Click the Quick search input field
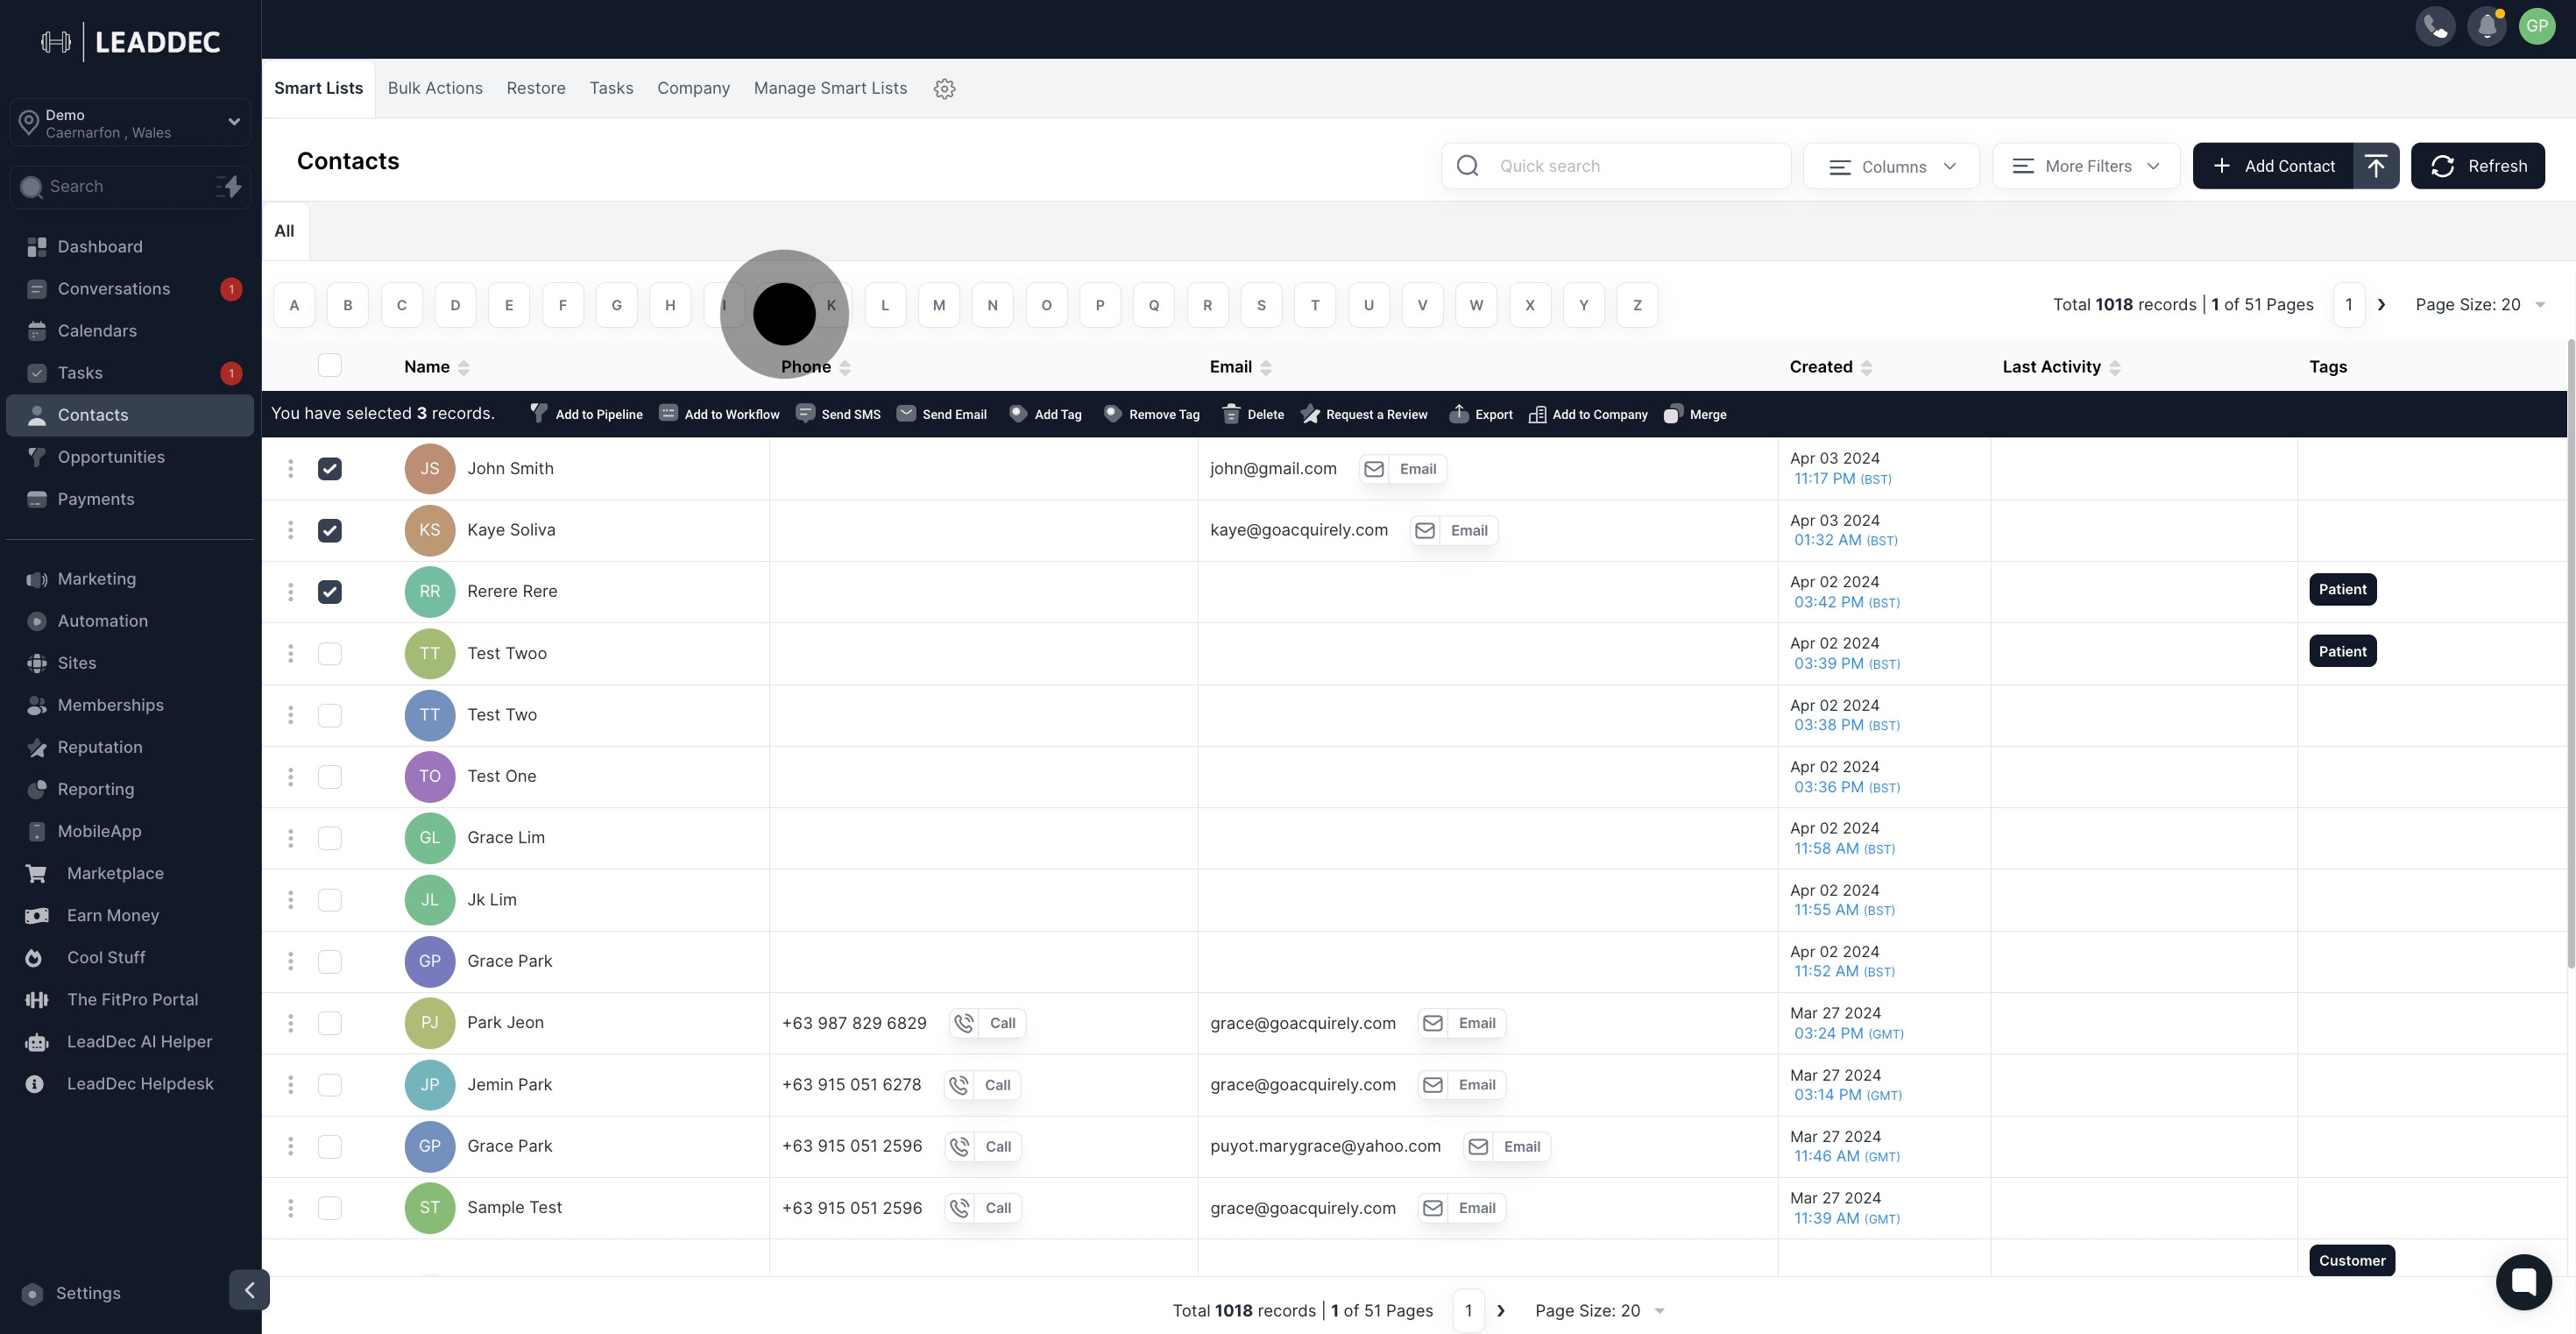The width and height of the screenshot is (2576, 1334). [1616, 166]
